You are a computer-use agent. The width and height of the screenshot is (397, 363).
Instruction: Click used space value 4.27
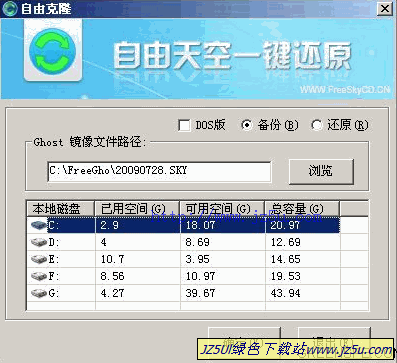pyautogui.click(x=112, y=293)
